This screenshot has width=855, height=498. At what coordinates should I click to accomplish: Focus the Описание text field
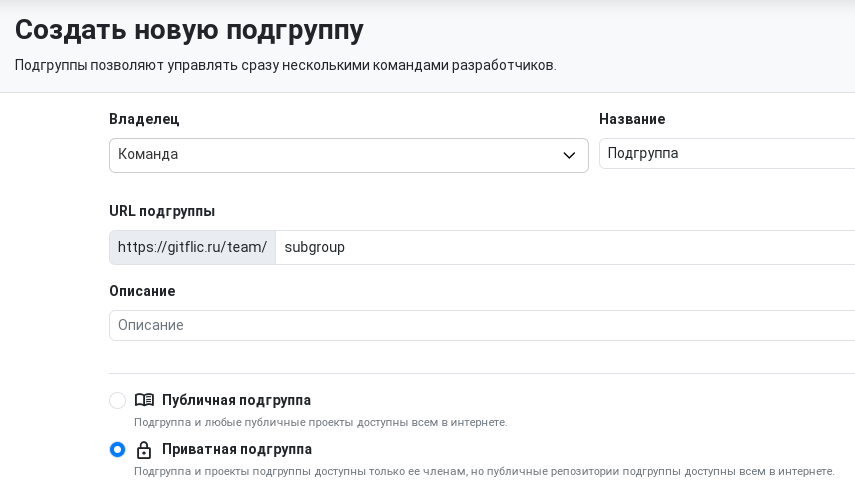pos(482,325)
